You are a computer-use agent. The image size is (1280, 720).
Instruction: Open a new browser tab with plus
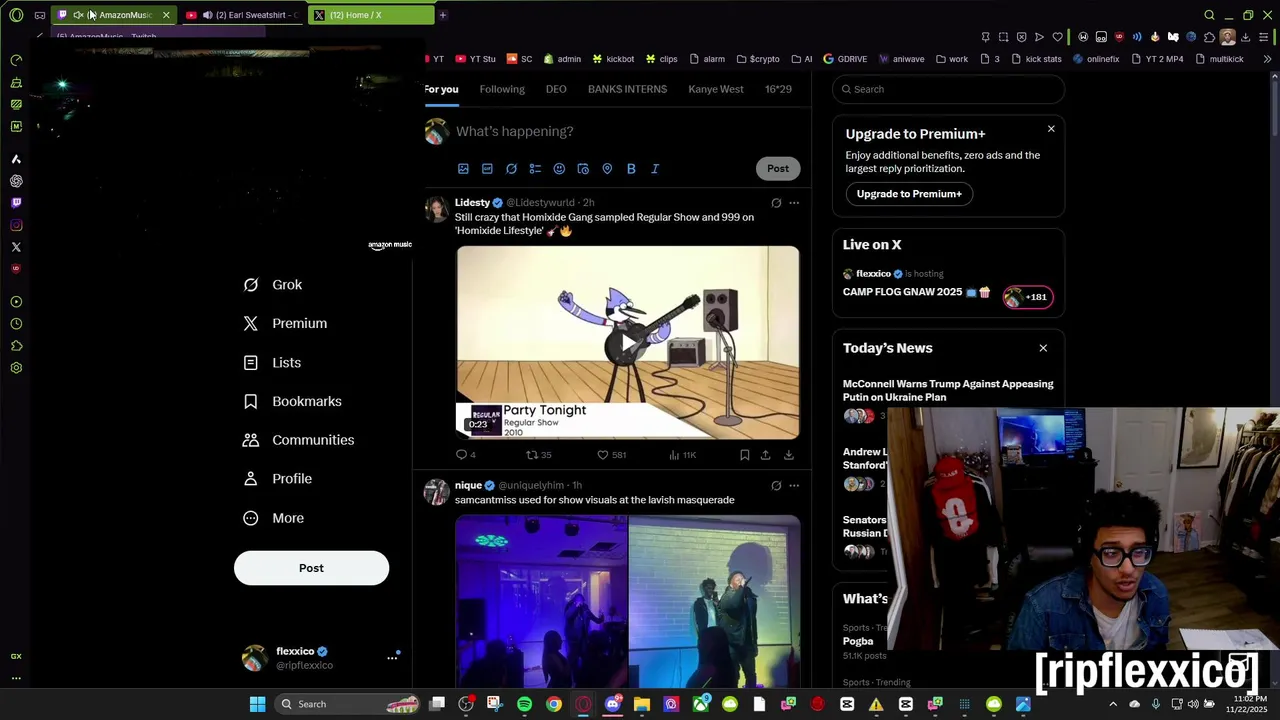pos(443,15)
